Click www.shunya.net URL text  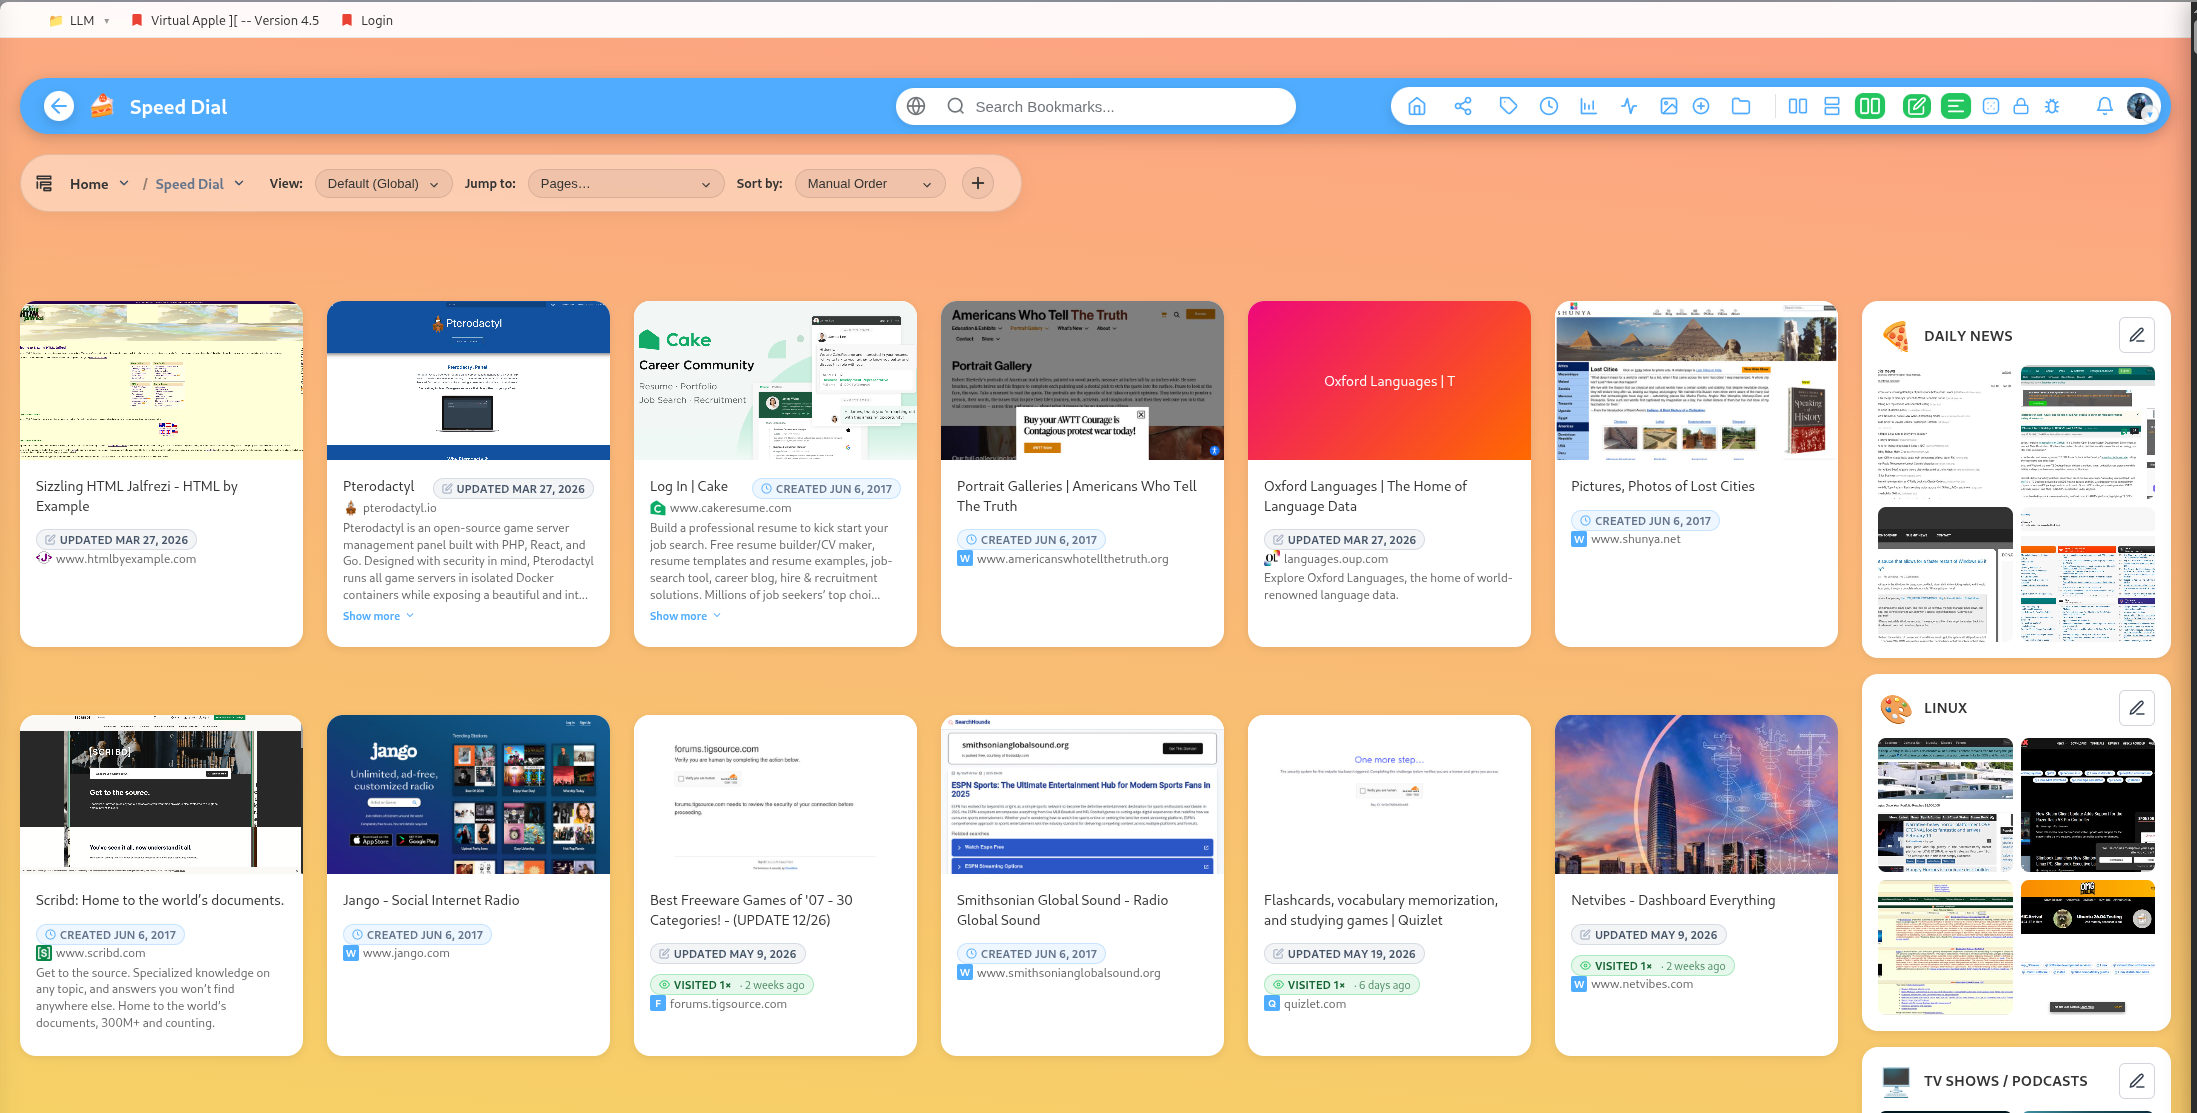pyautogui.click(x=1636, y=539)
